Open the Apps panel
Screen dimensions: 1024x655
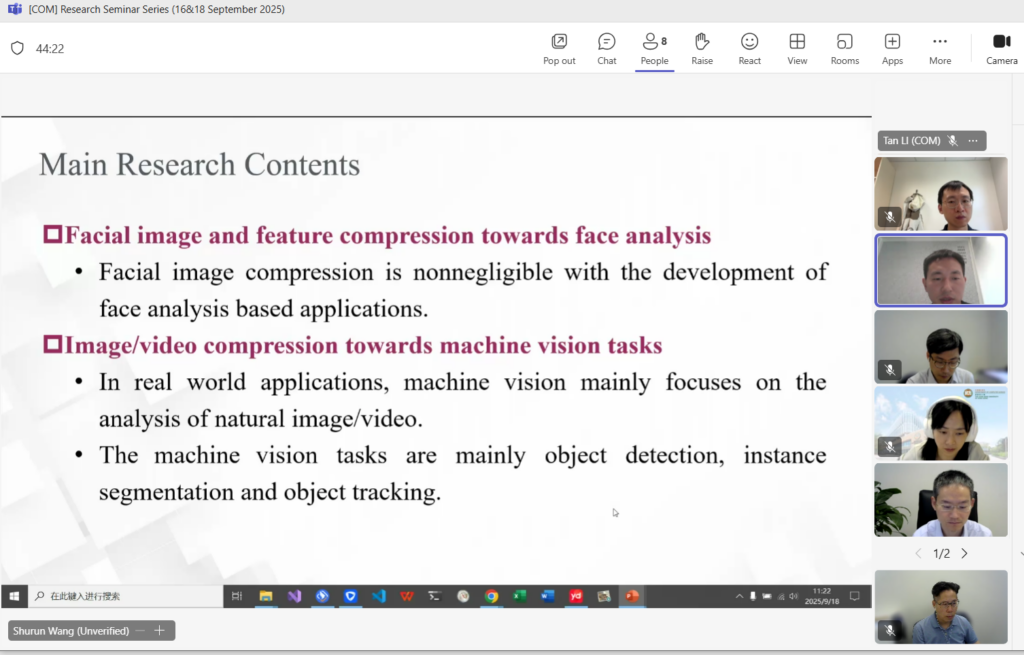[x=892, y=48]
